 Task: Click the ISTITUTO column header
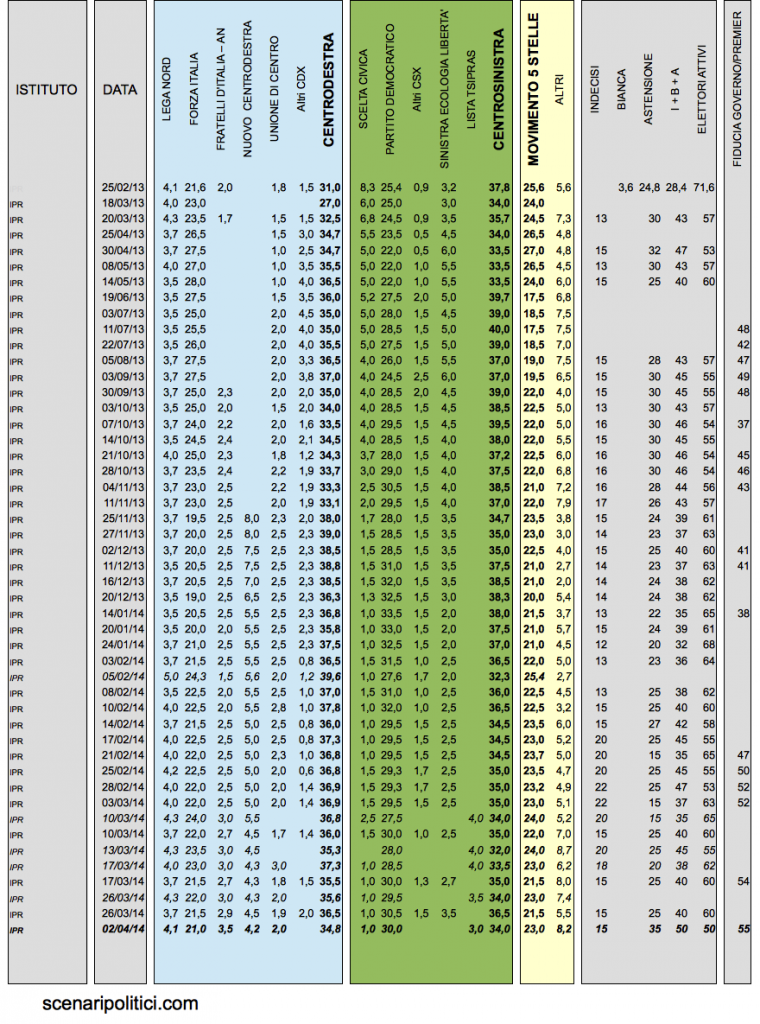pos(46,89)
